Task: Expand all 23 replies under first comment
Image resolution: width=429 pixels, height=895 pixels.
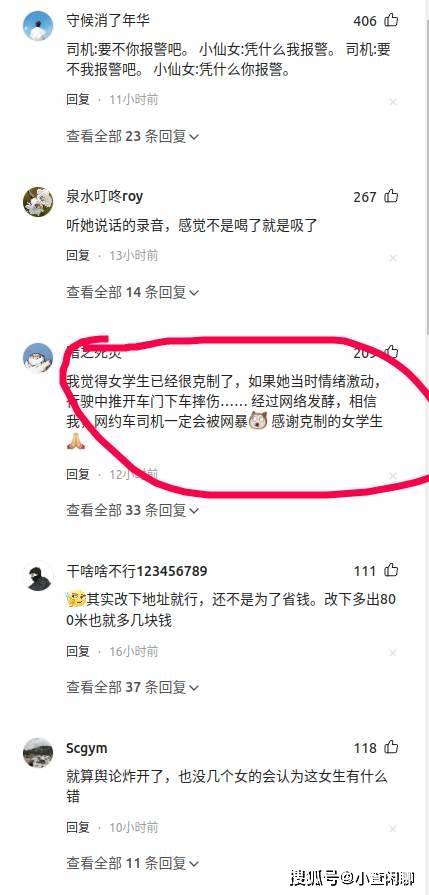Action: (132, 136)
